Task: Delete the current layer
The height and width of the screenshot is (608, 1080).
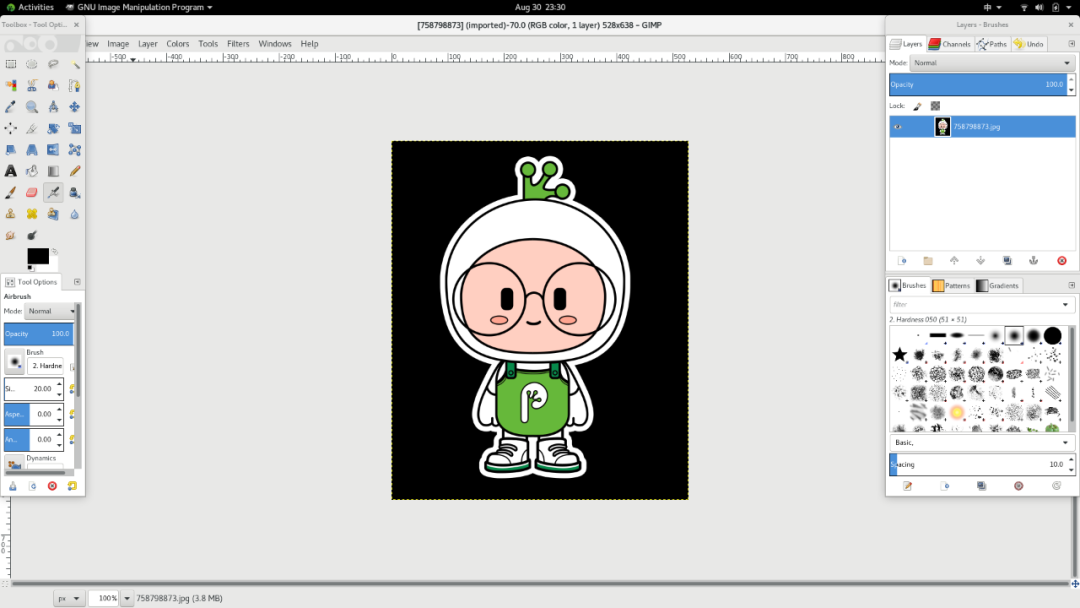Action: click(1061, 261)
